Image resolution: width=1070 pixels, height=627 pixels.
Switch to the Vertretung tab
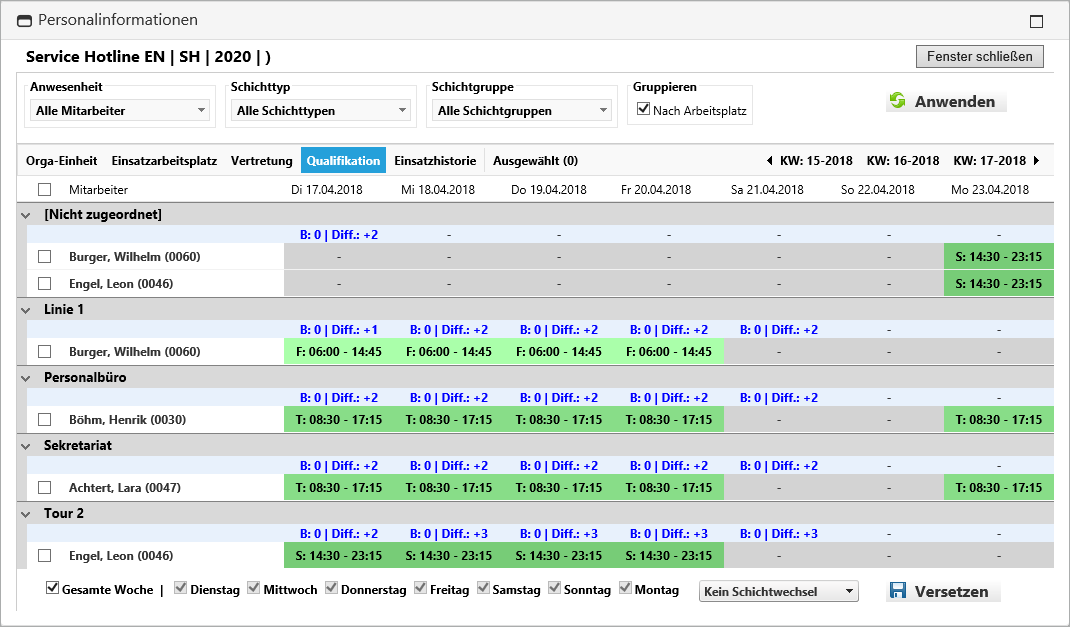pyautogui.click(x=261, y=161)
